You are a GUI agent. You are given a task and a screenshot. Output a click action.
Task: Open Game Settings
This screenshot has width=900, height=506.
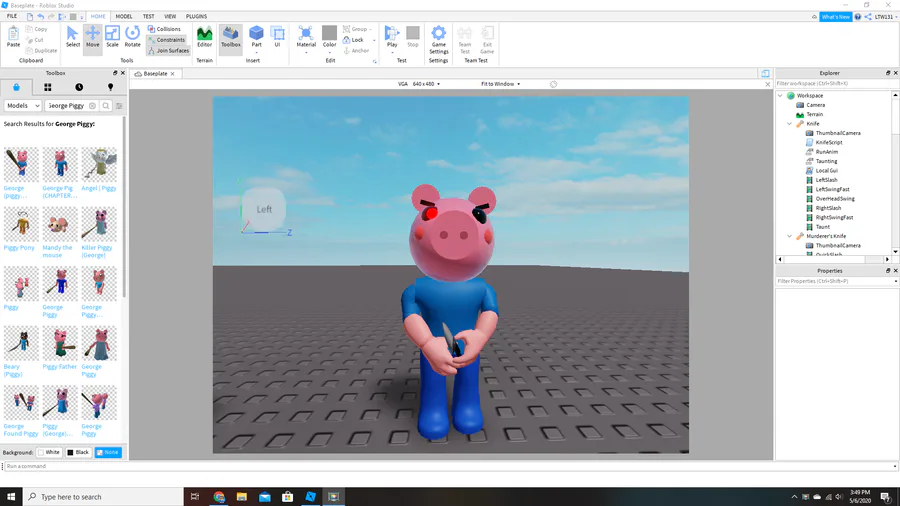pos(439,40)
